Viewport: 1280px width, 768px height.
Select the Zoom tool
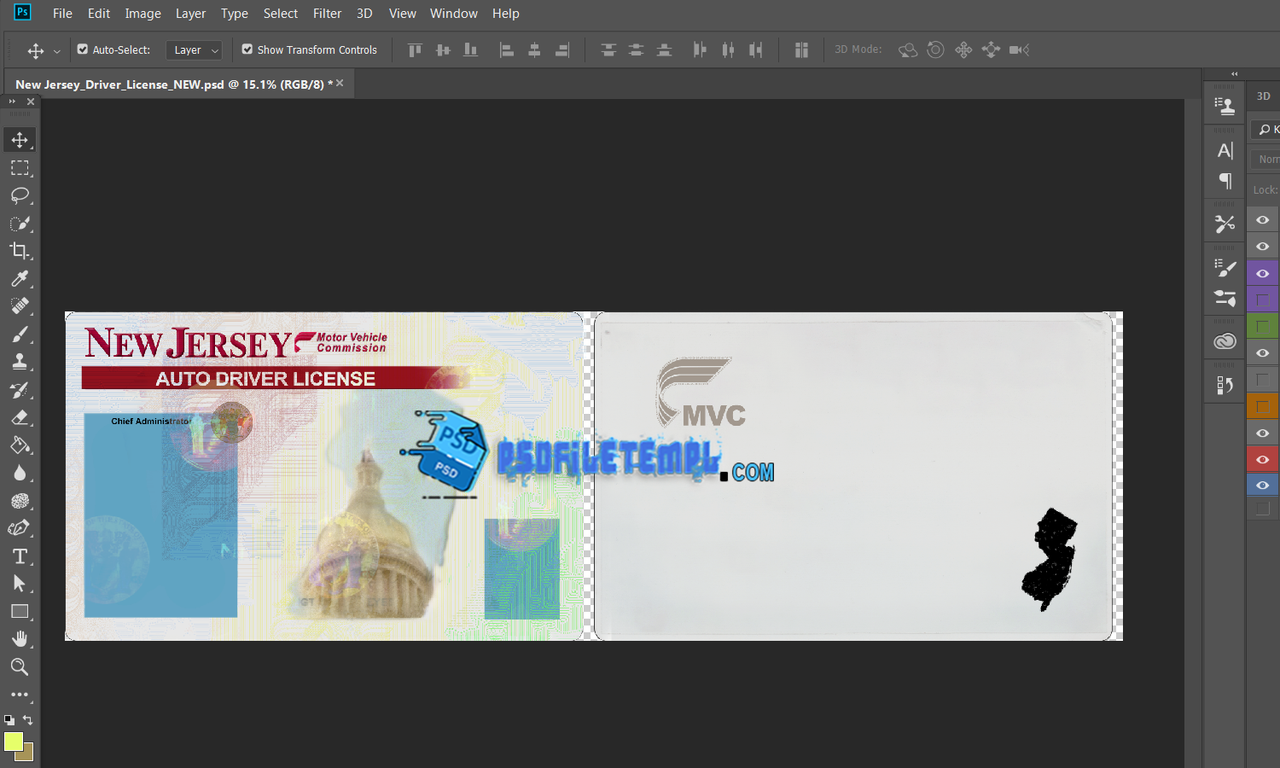tap(19, 667)
